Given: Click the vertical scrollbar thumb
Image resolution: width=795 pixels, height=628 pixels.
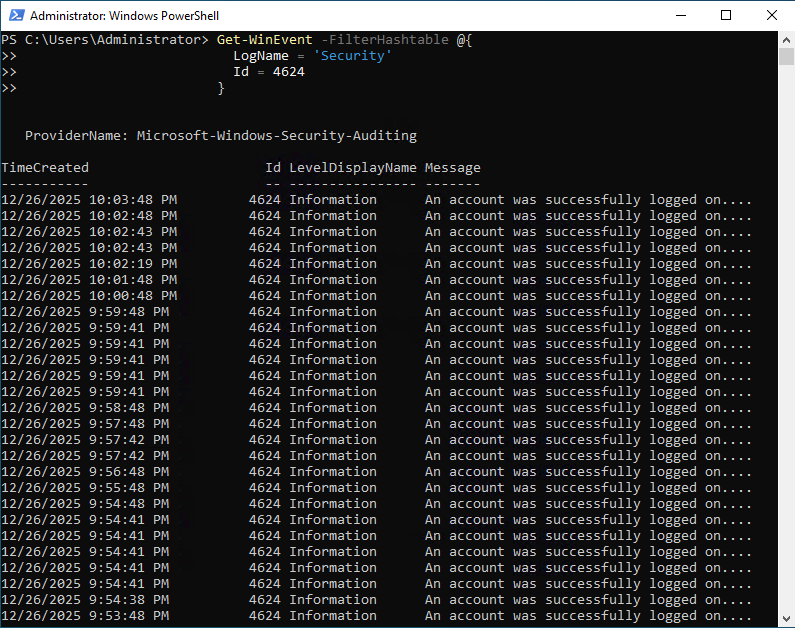Looking at the screenshot, I should tap(786, 56).
